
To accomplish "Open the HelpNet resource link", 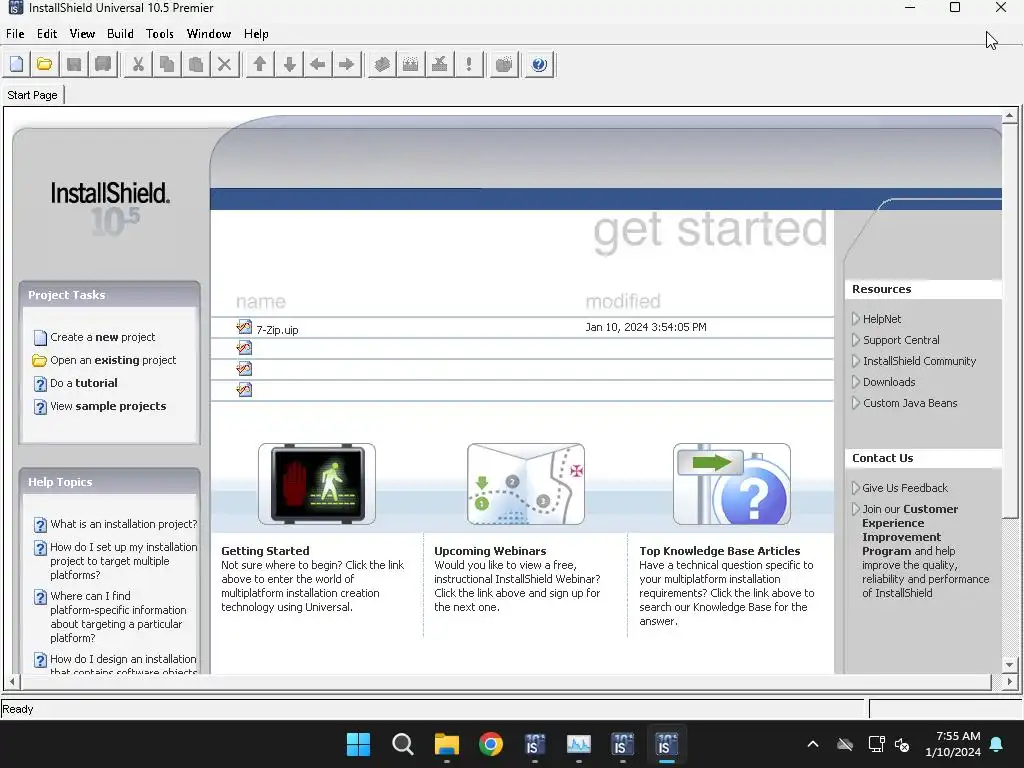I will coord(882,319).
